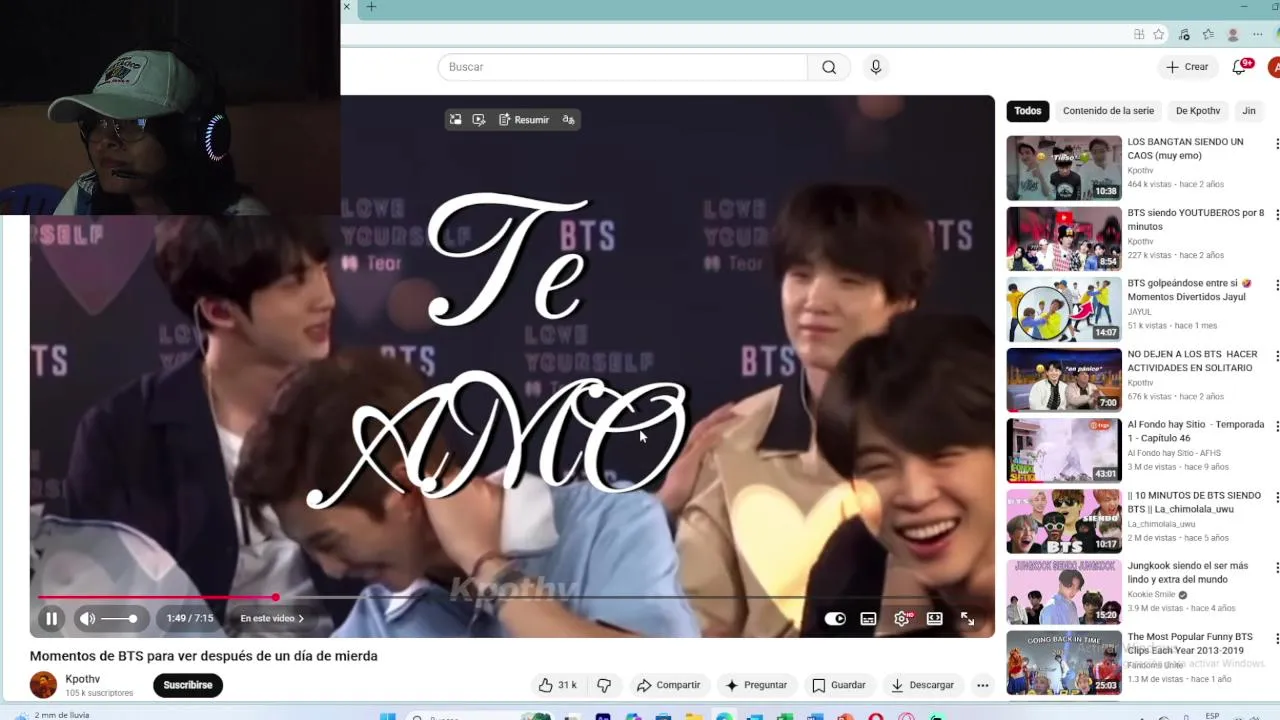This screenshot has height=720, width=1280.
Task: Click the dislike thumbs-down icon
Action: click(x=604, y=685)
